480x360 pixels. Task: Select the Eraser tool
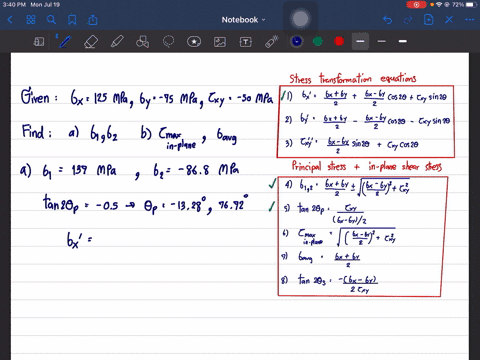pos(91,42)
